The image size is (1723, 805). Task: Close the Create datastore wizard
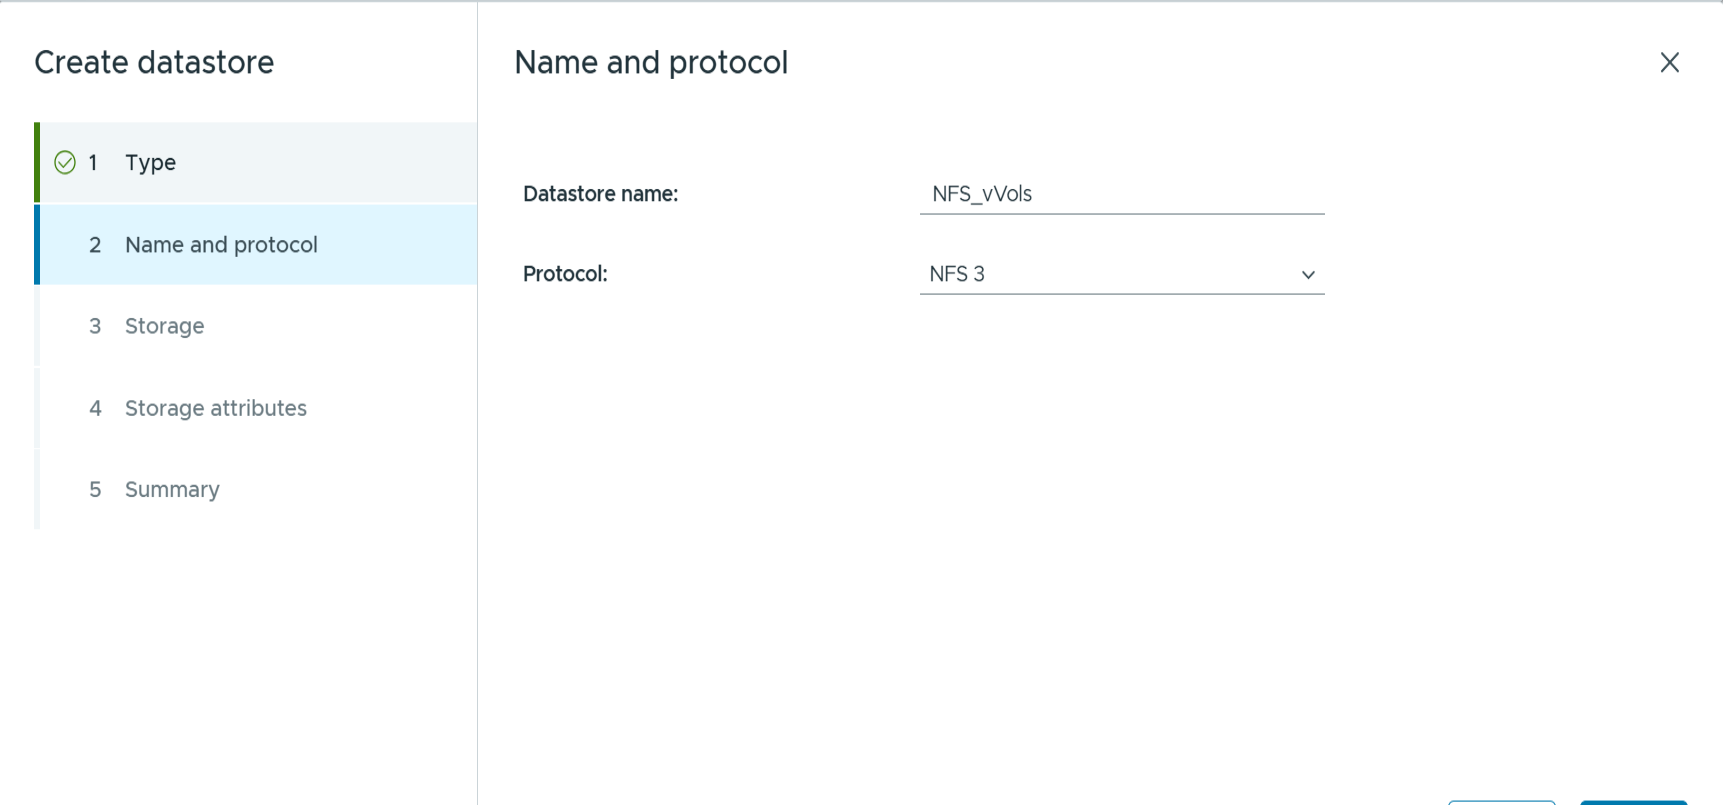point(1669,63)
